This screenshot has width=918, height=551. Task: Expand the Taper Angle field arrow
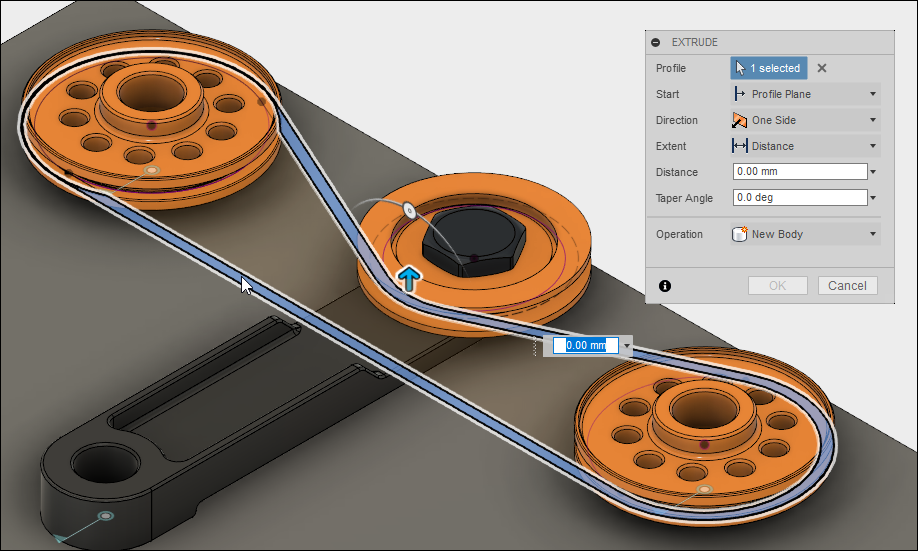pyautogui.click(x=874, y=198)
